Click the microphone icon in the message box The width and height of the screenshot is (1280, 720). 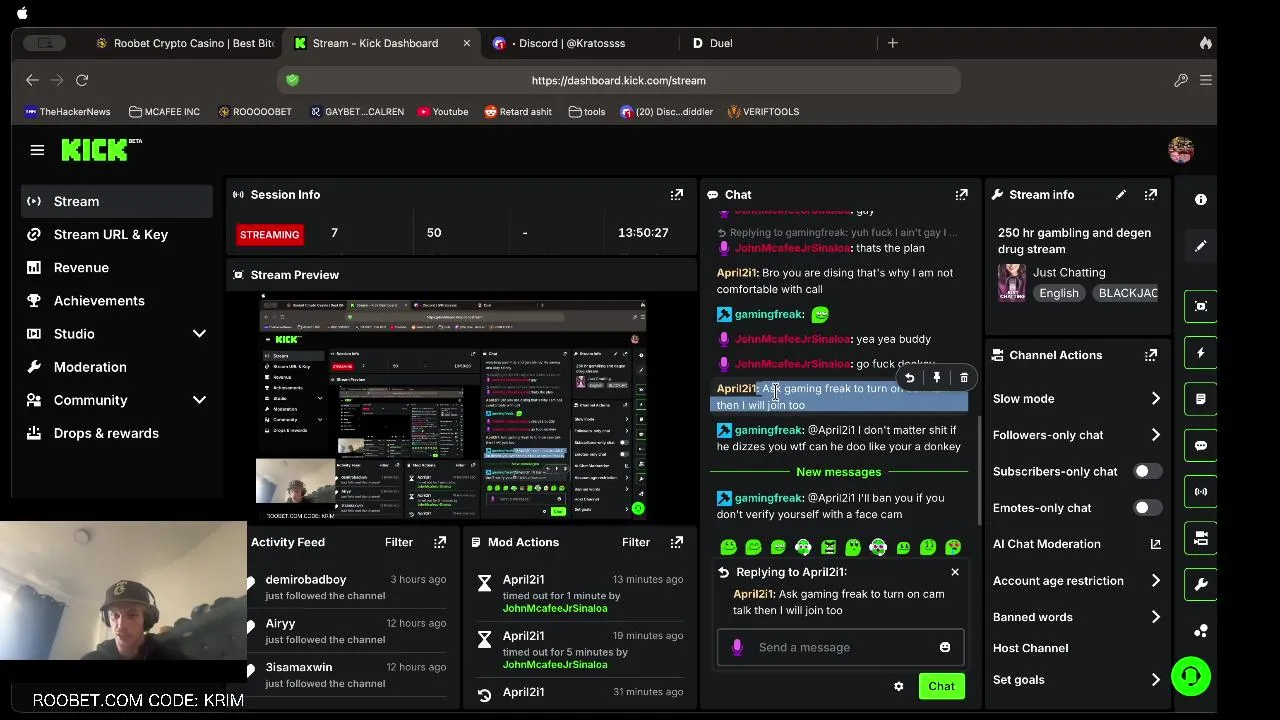[737, 647]
